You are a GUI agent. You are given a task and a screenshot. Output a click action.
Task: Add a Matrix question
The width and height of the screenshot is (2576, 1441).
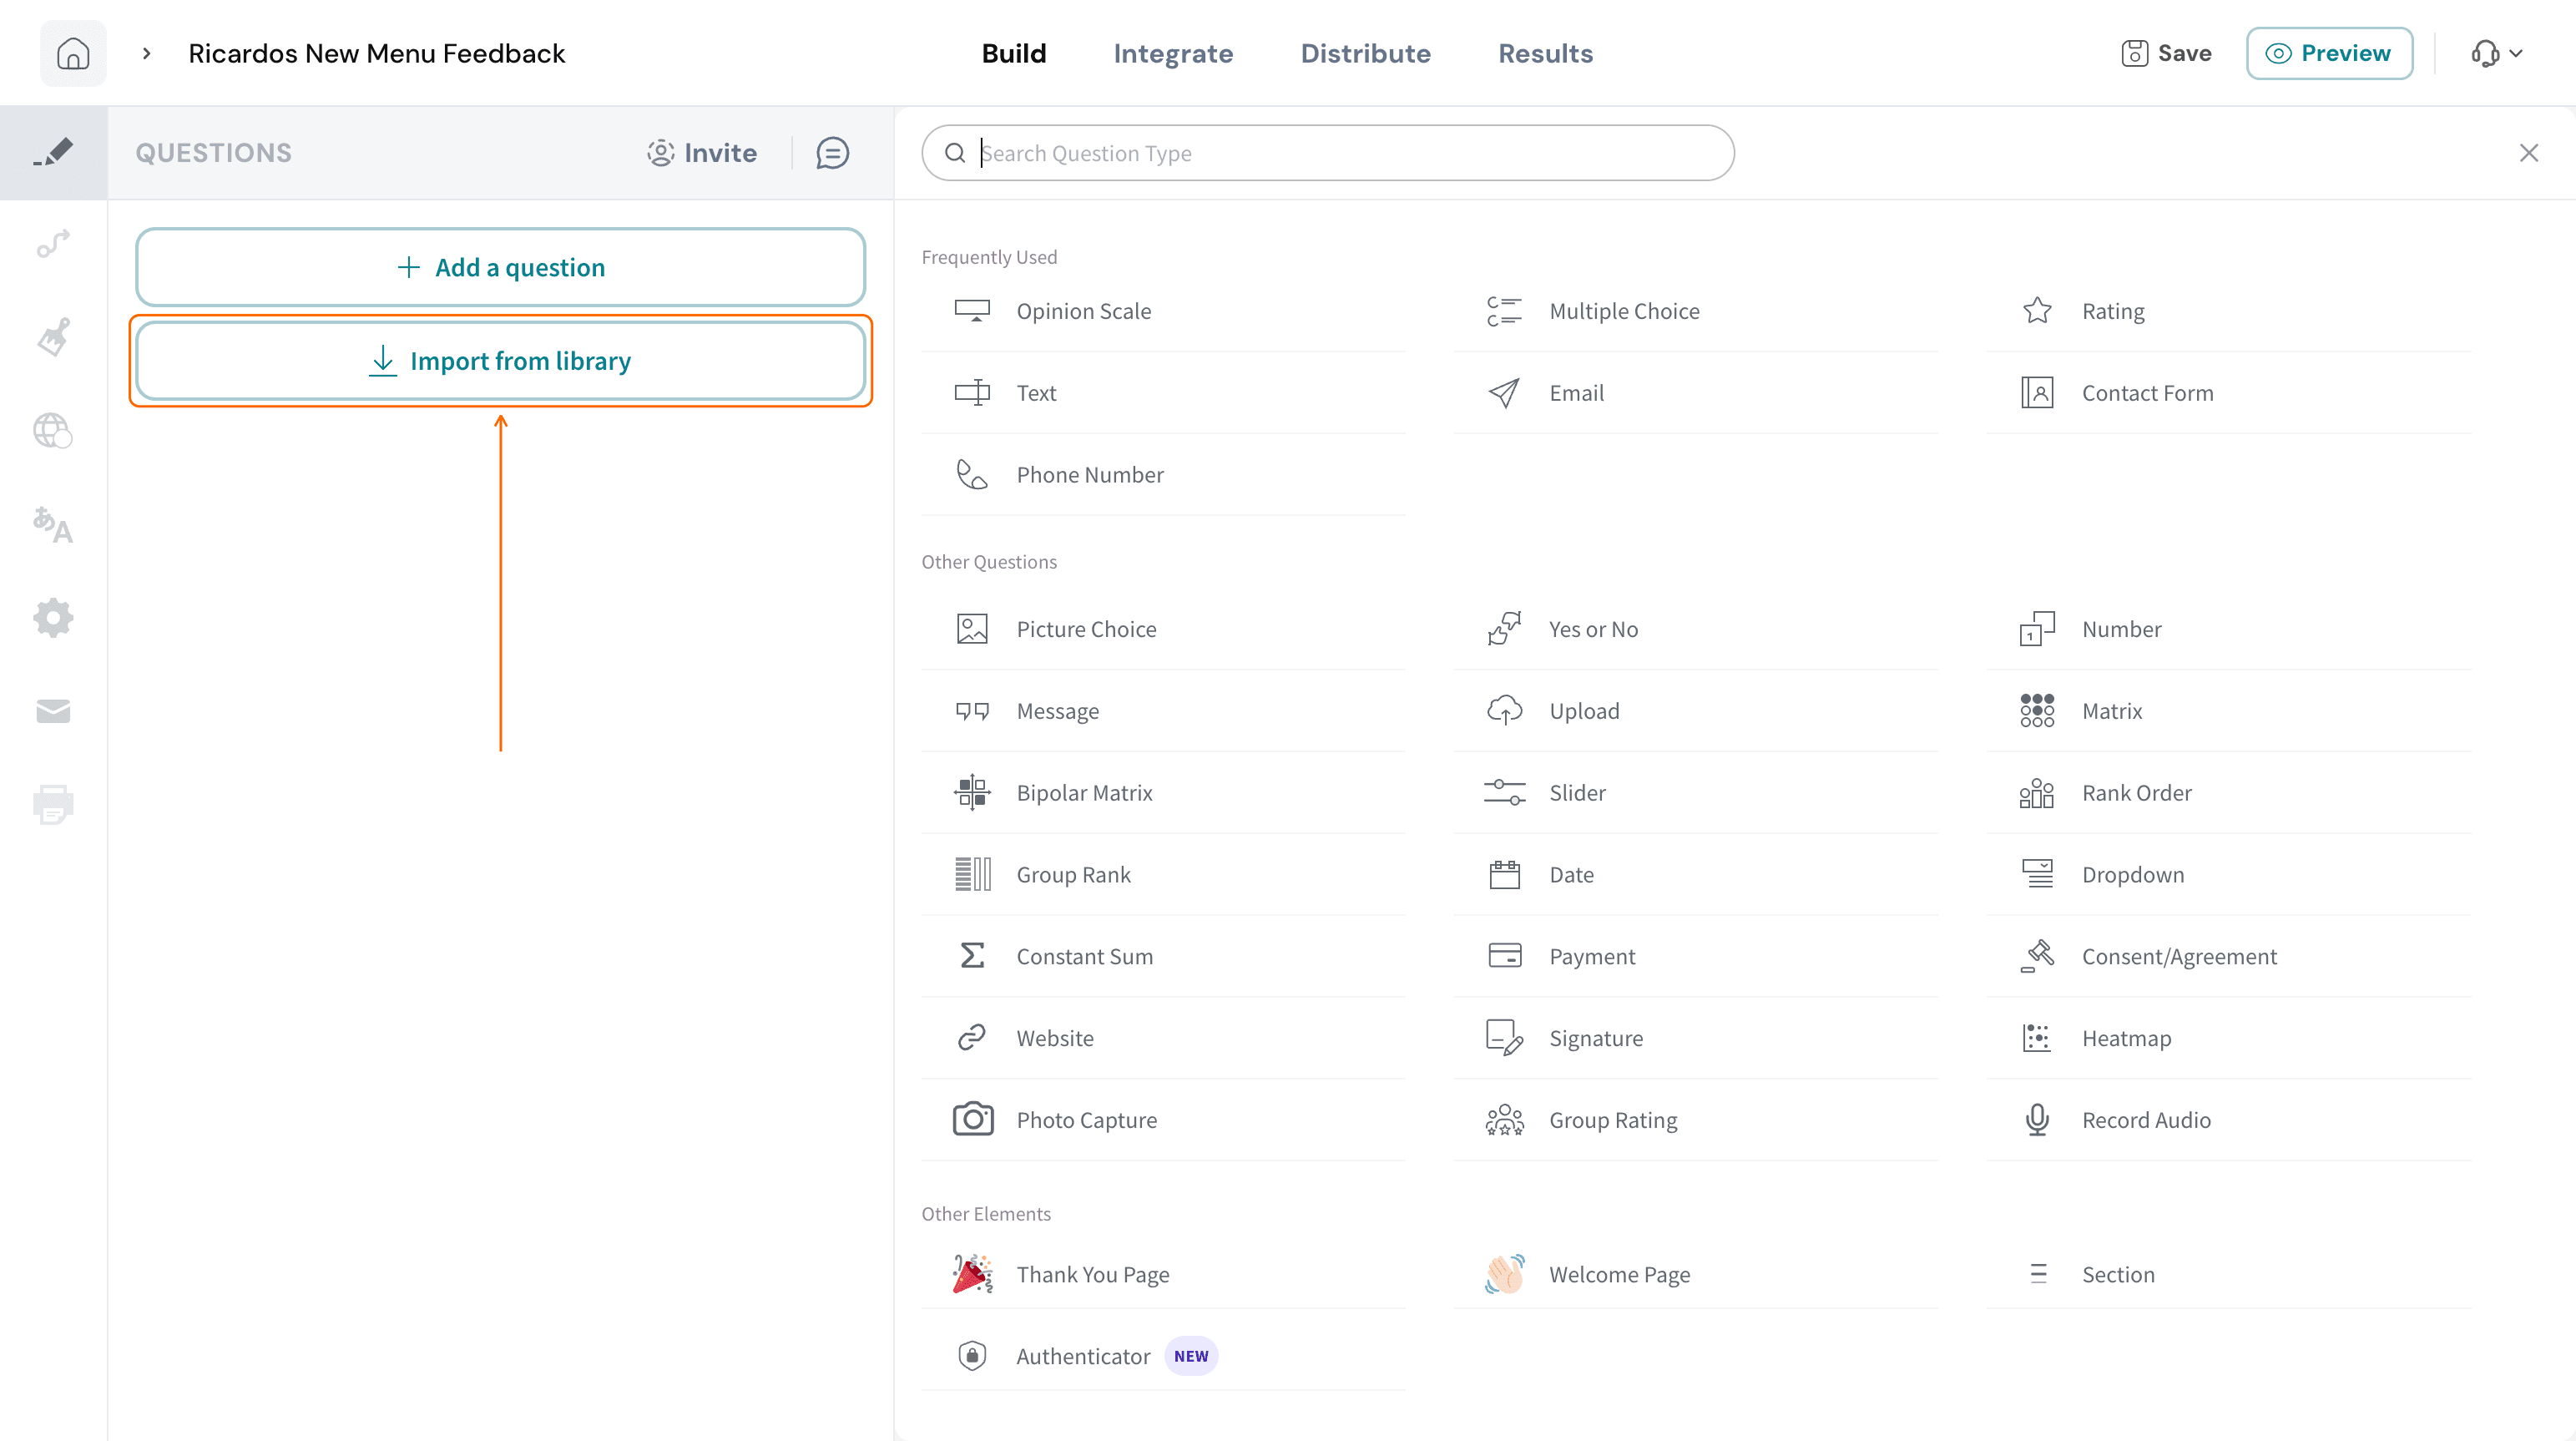point(2229,711)
